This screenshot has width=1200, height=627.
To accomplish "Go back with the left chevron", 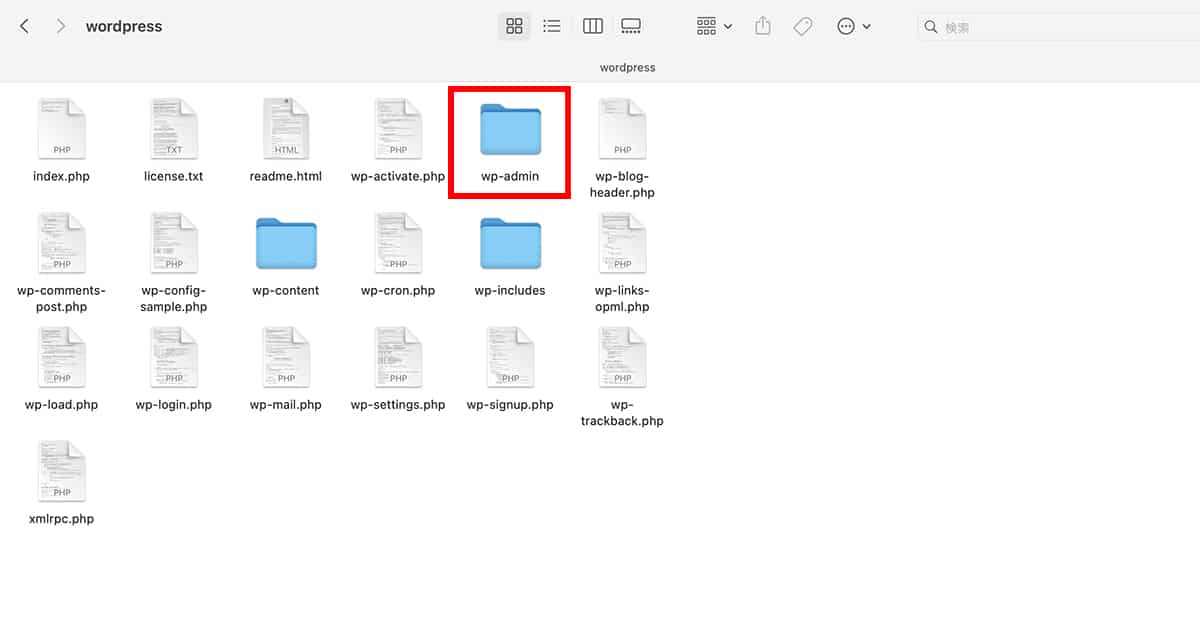I will [24, 27].
